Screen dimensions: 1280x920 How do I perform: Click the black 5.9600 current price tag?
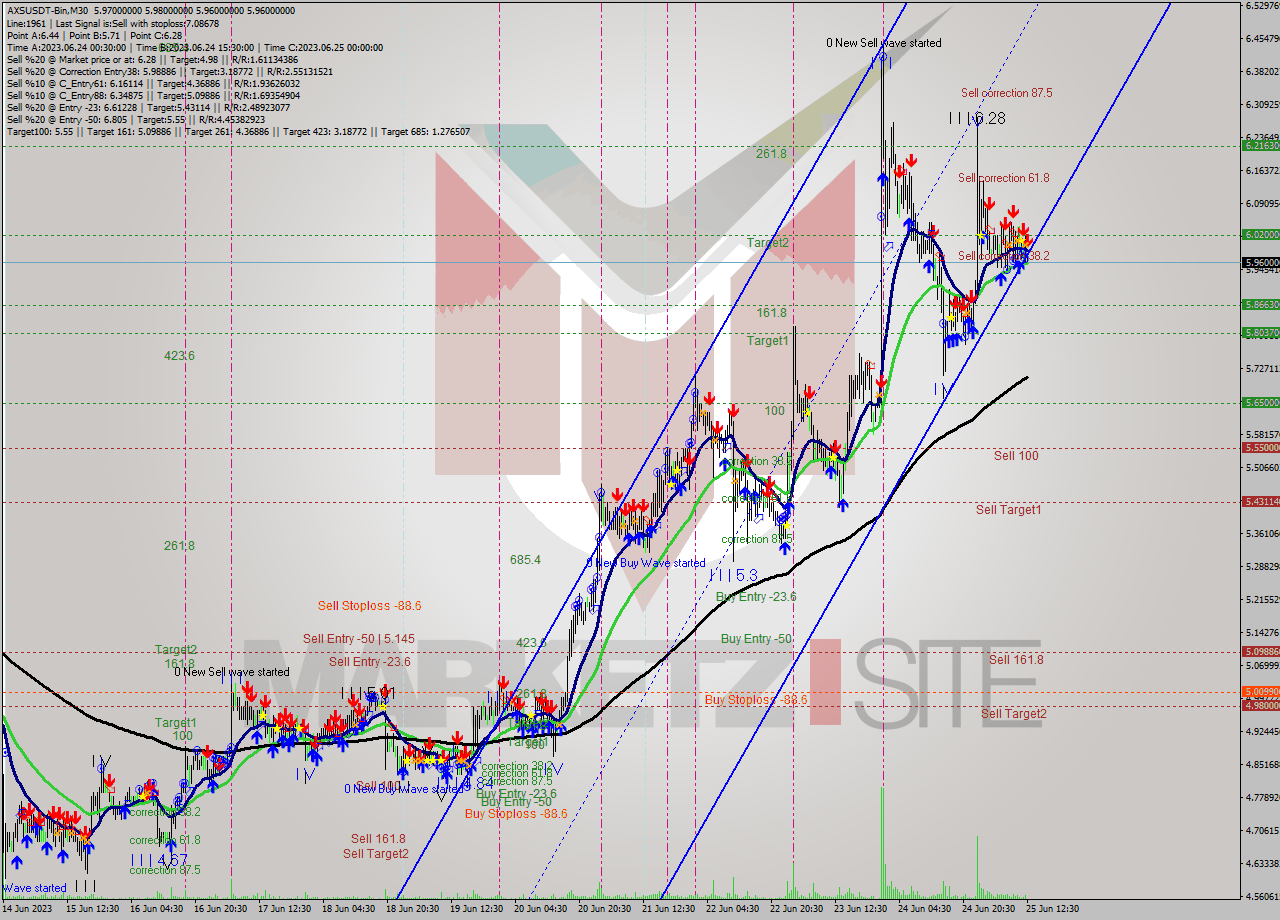click(x=1261, y=262)
